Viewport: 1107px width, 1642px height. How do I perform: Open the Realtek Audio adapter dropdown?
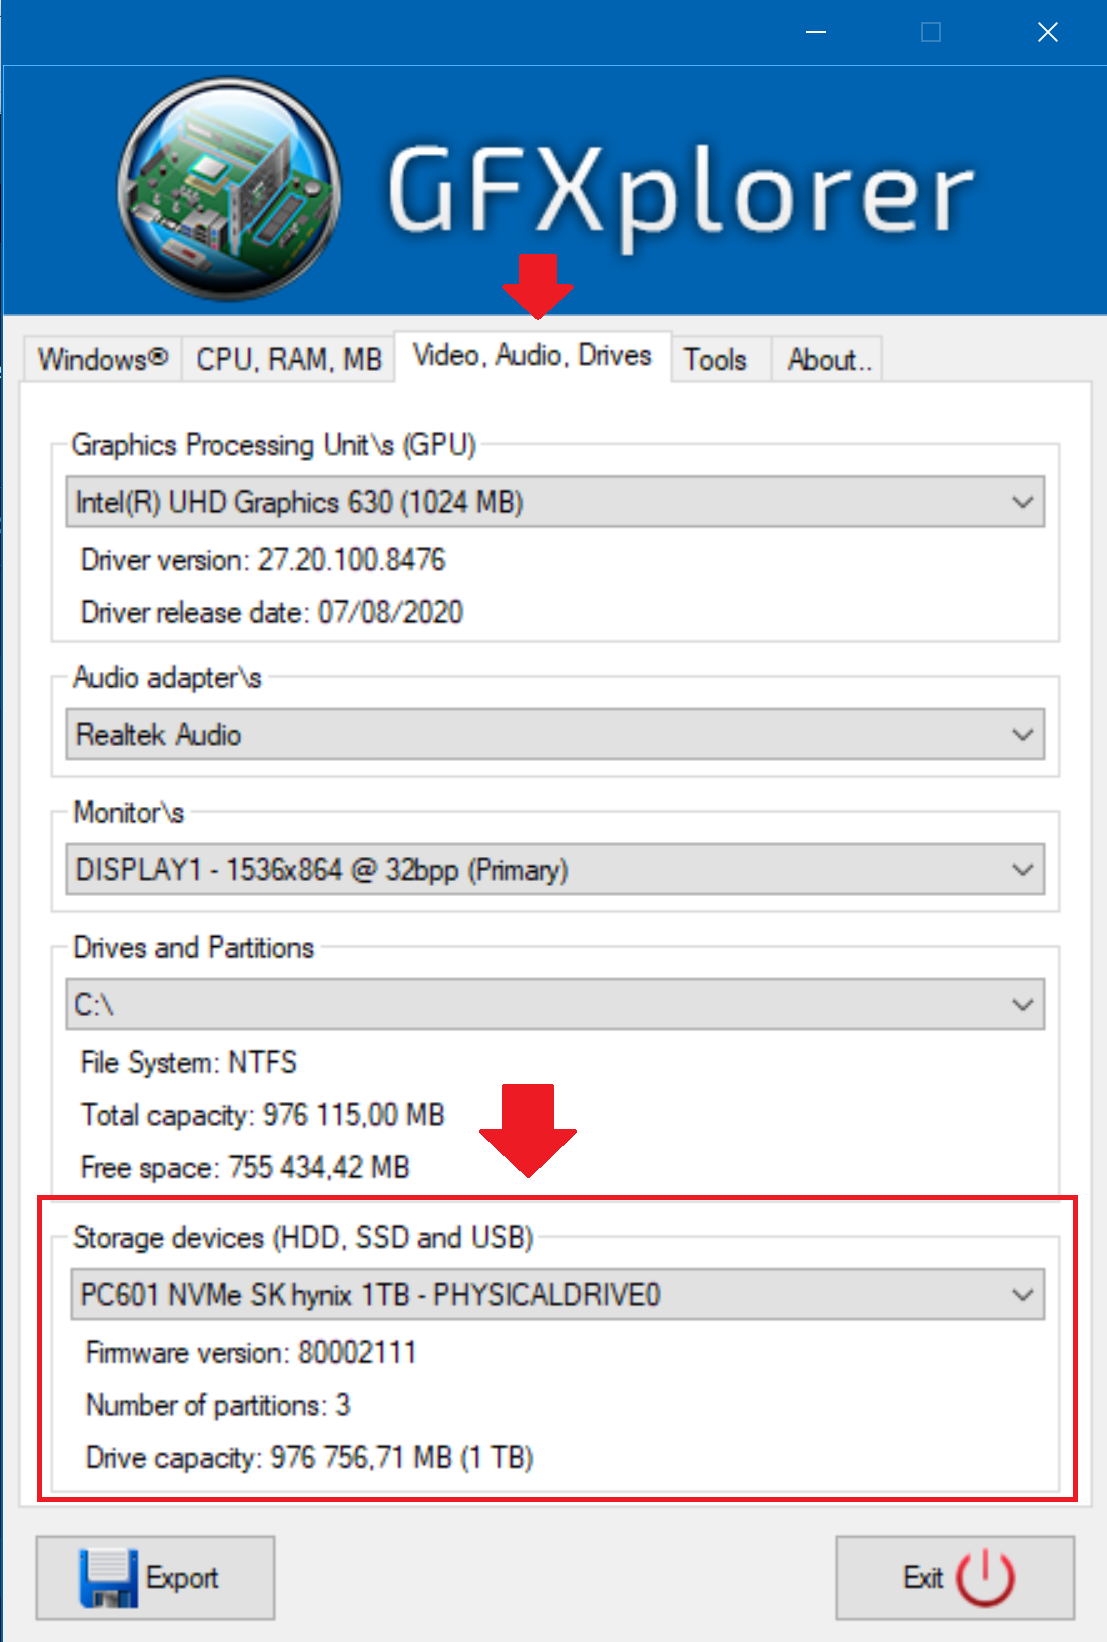(x=555, y=735)
